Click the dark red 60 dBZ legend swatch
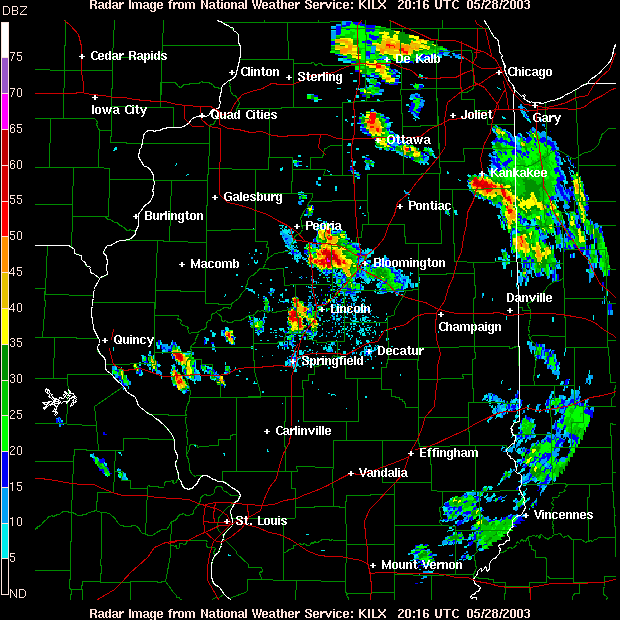The height and width of the screenshot is (620, 620). point(5,147)
